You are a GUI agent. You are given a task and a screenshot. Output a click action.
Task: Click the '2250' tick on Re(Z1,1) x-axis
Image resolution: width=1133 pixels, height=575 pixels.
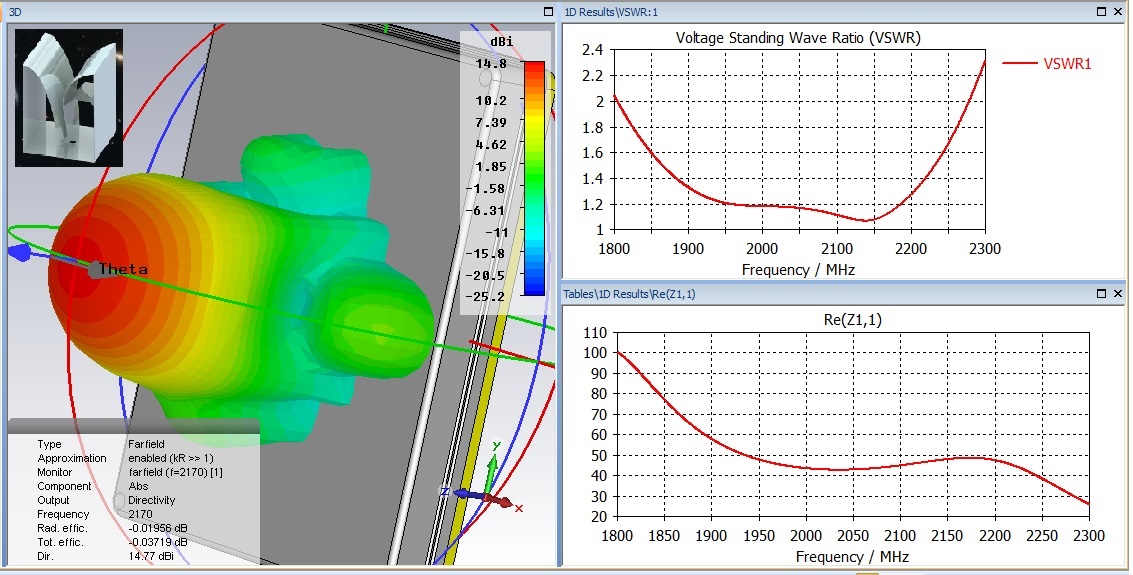tap(1042, 536)
